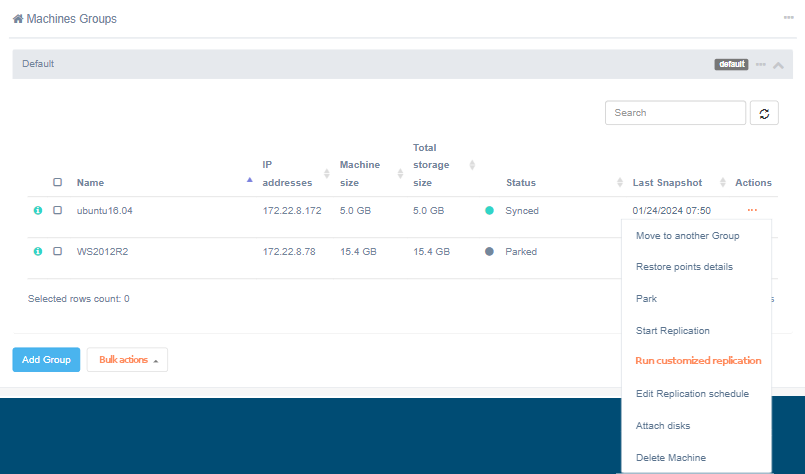Select Run customized replication menu item
Screen dimensions: 805x474
point(698,361)
